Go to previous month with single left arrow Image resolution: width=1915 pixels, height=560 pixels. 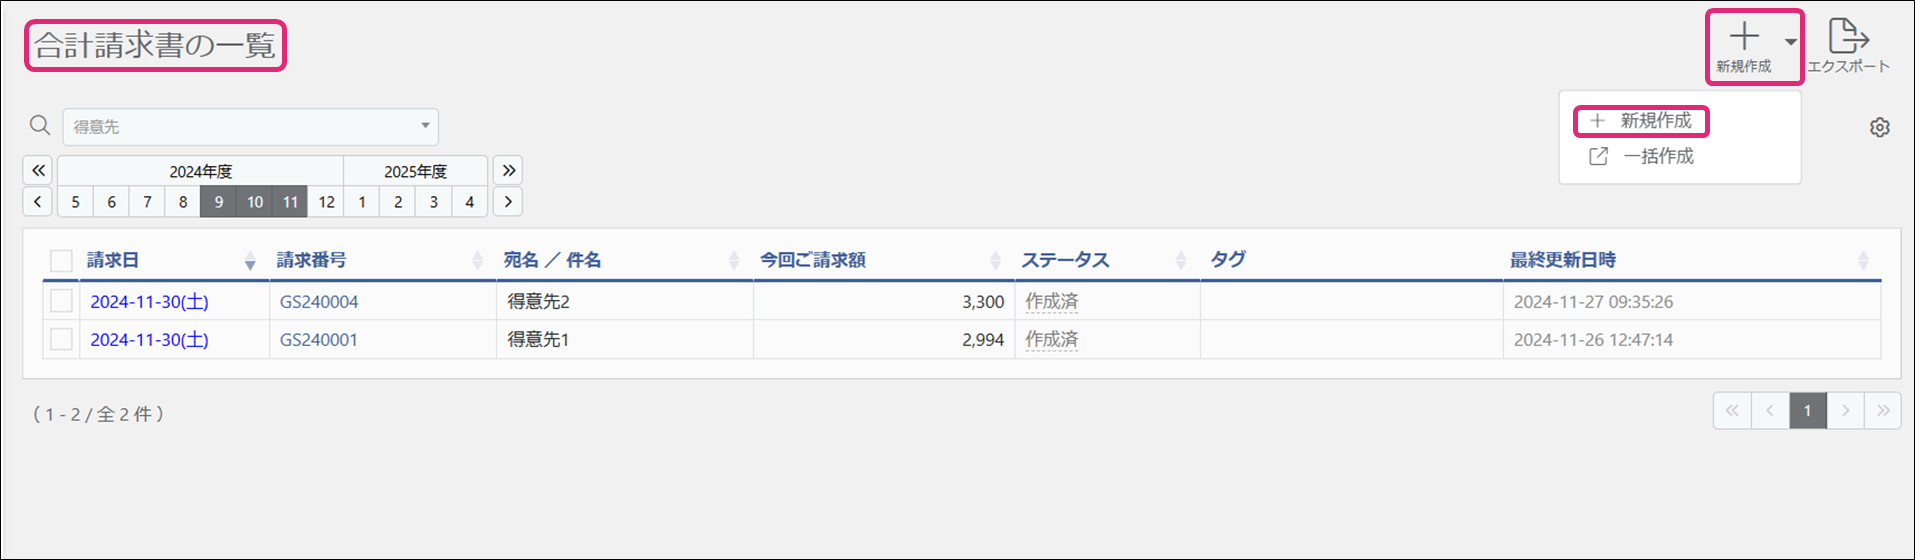(38, 202)
